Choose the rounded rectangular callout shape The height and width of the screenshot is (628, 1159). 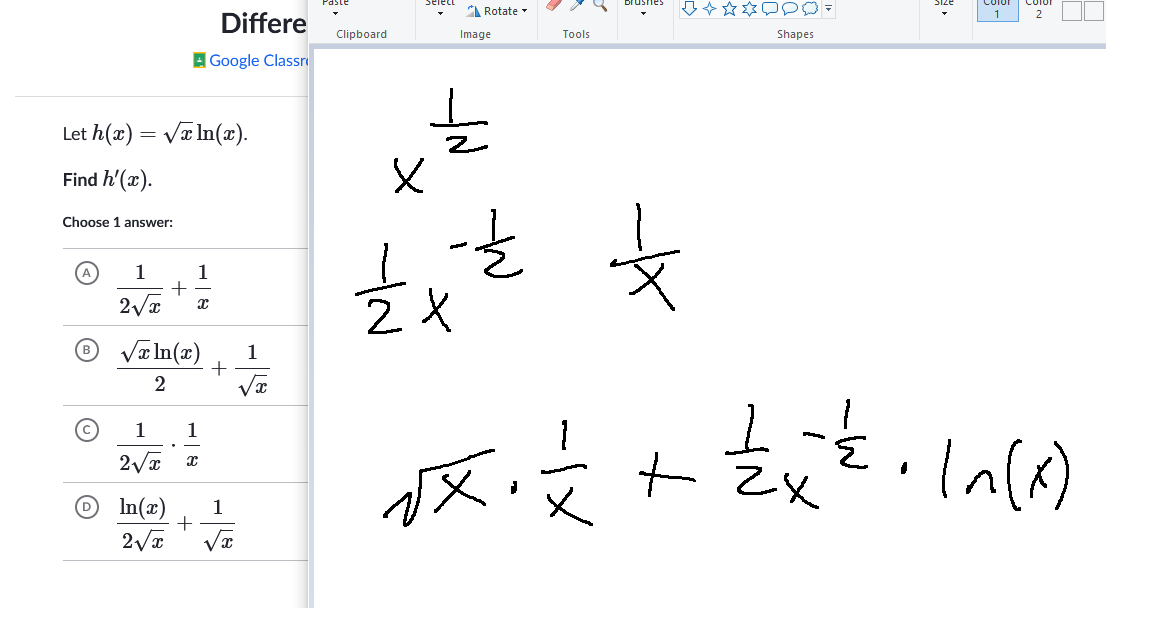(x=769, y=9)
